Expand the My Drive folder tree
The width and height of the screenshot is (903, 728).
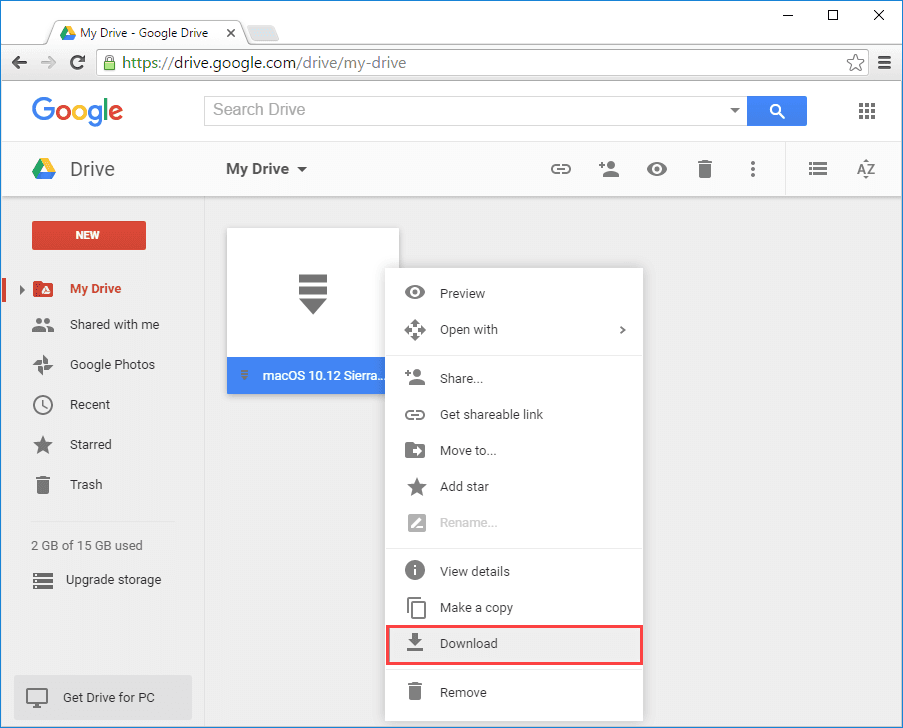tap(22, 289)
